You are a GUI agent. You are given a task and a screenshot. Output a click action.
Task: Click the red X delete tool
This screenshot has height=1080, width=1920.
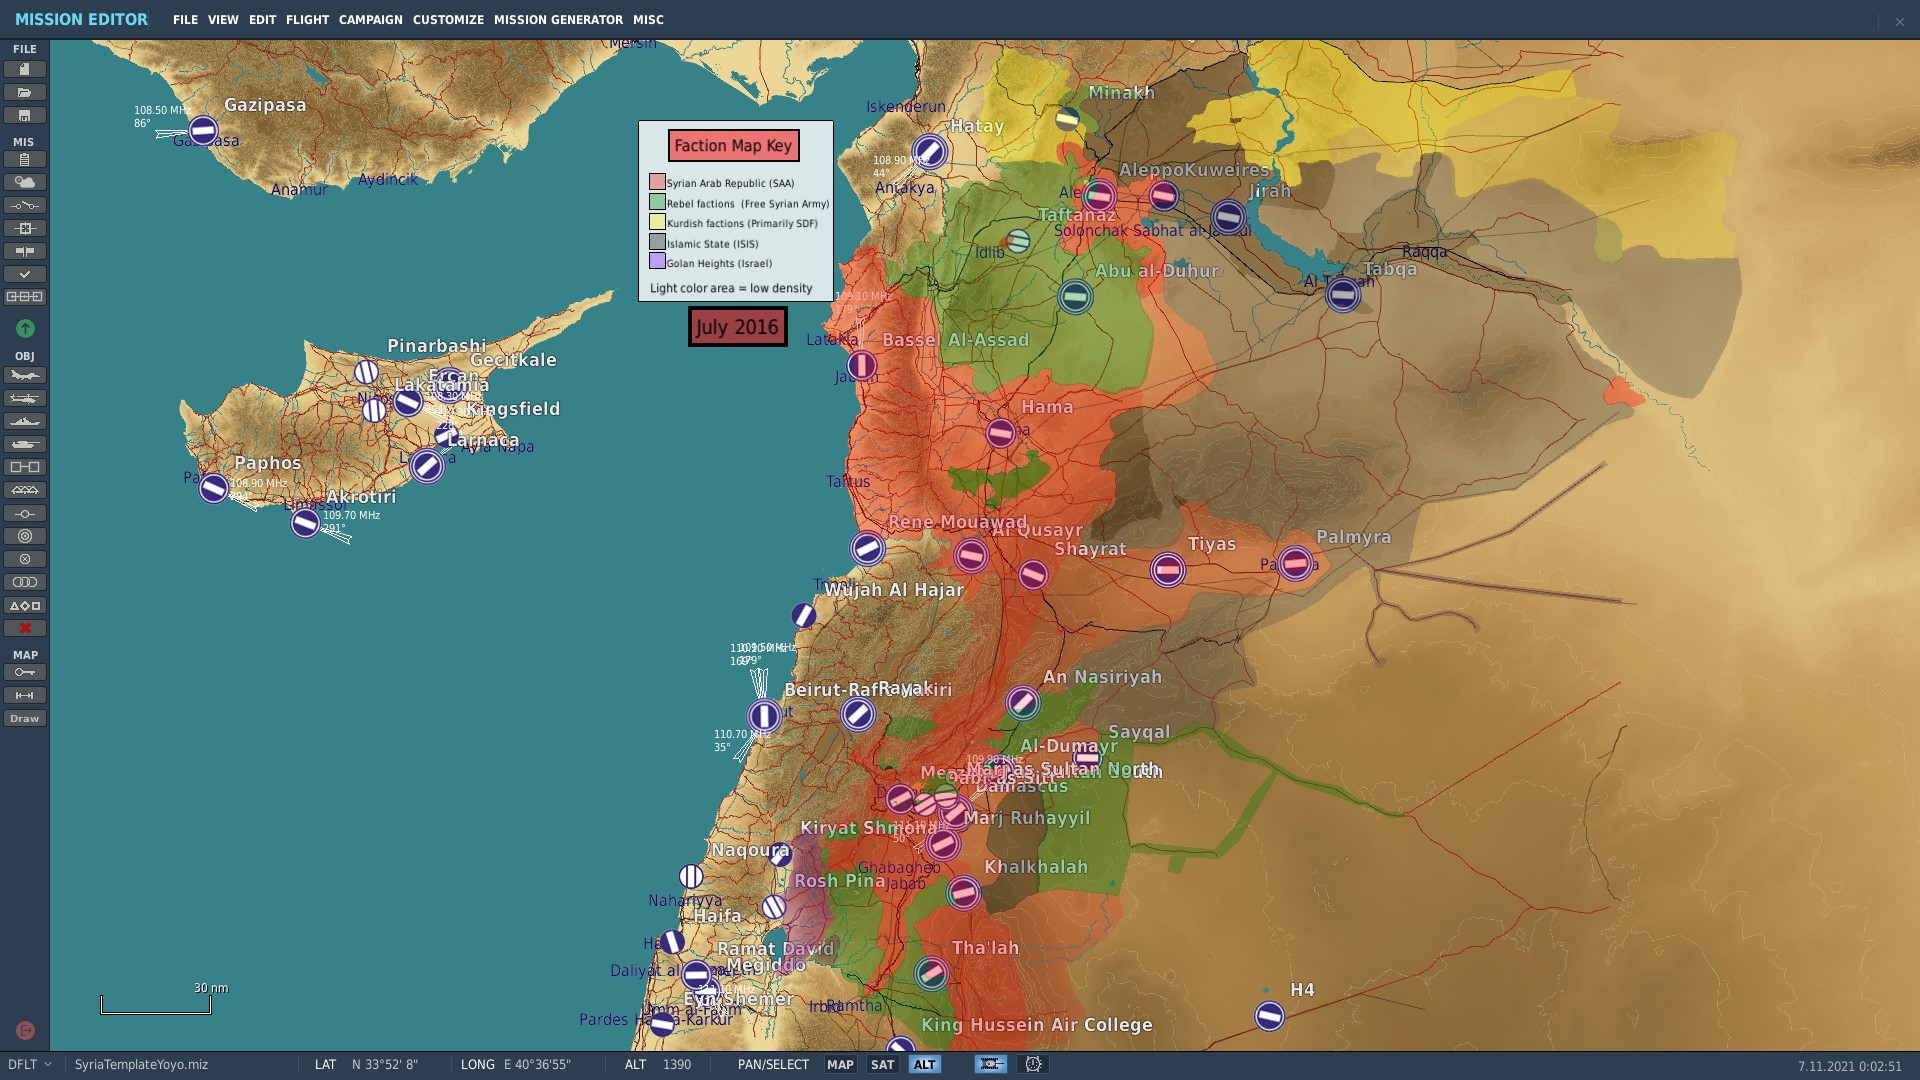[x=25, y=628]
